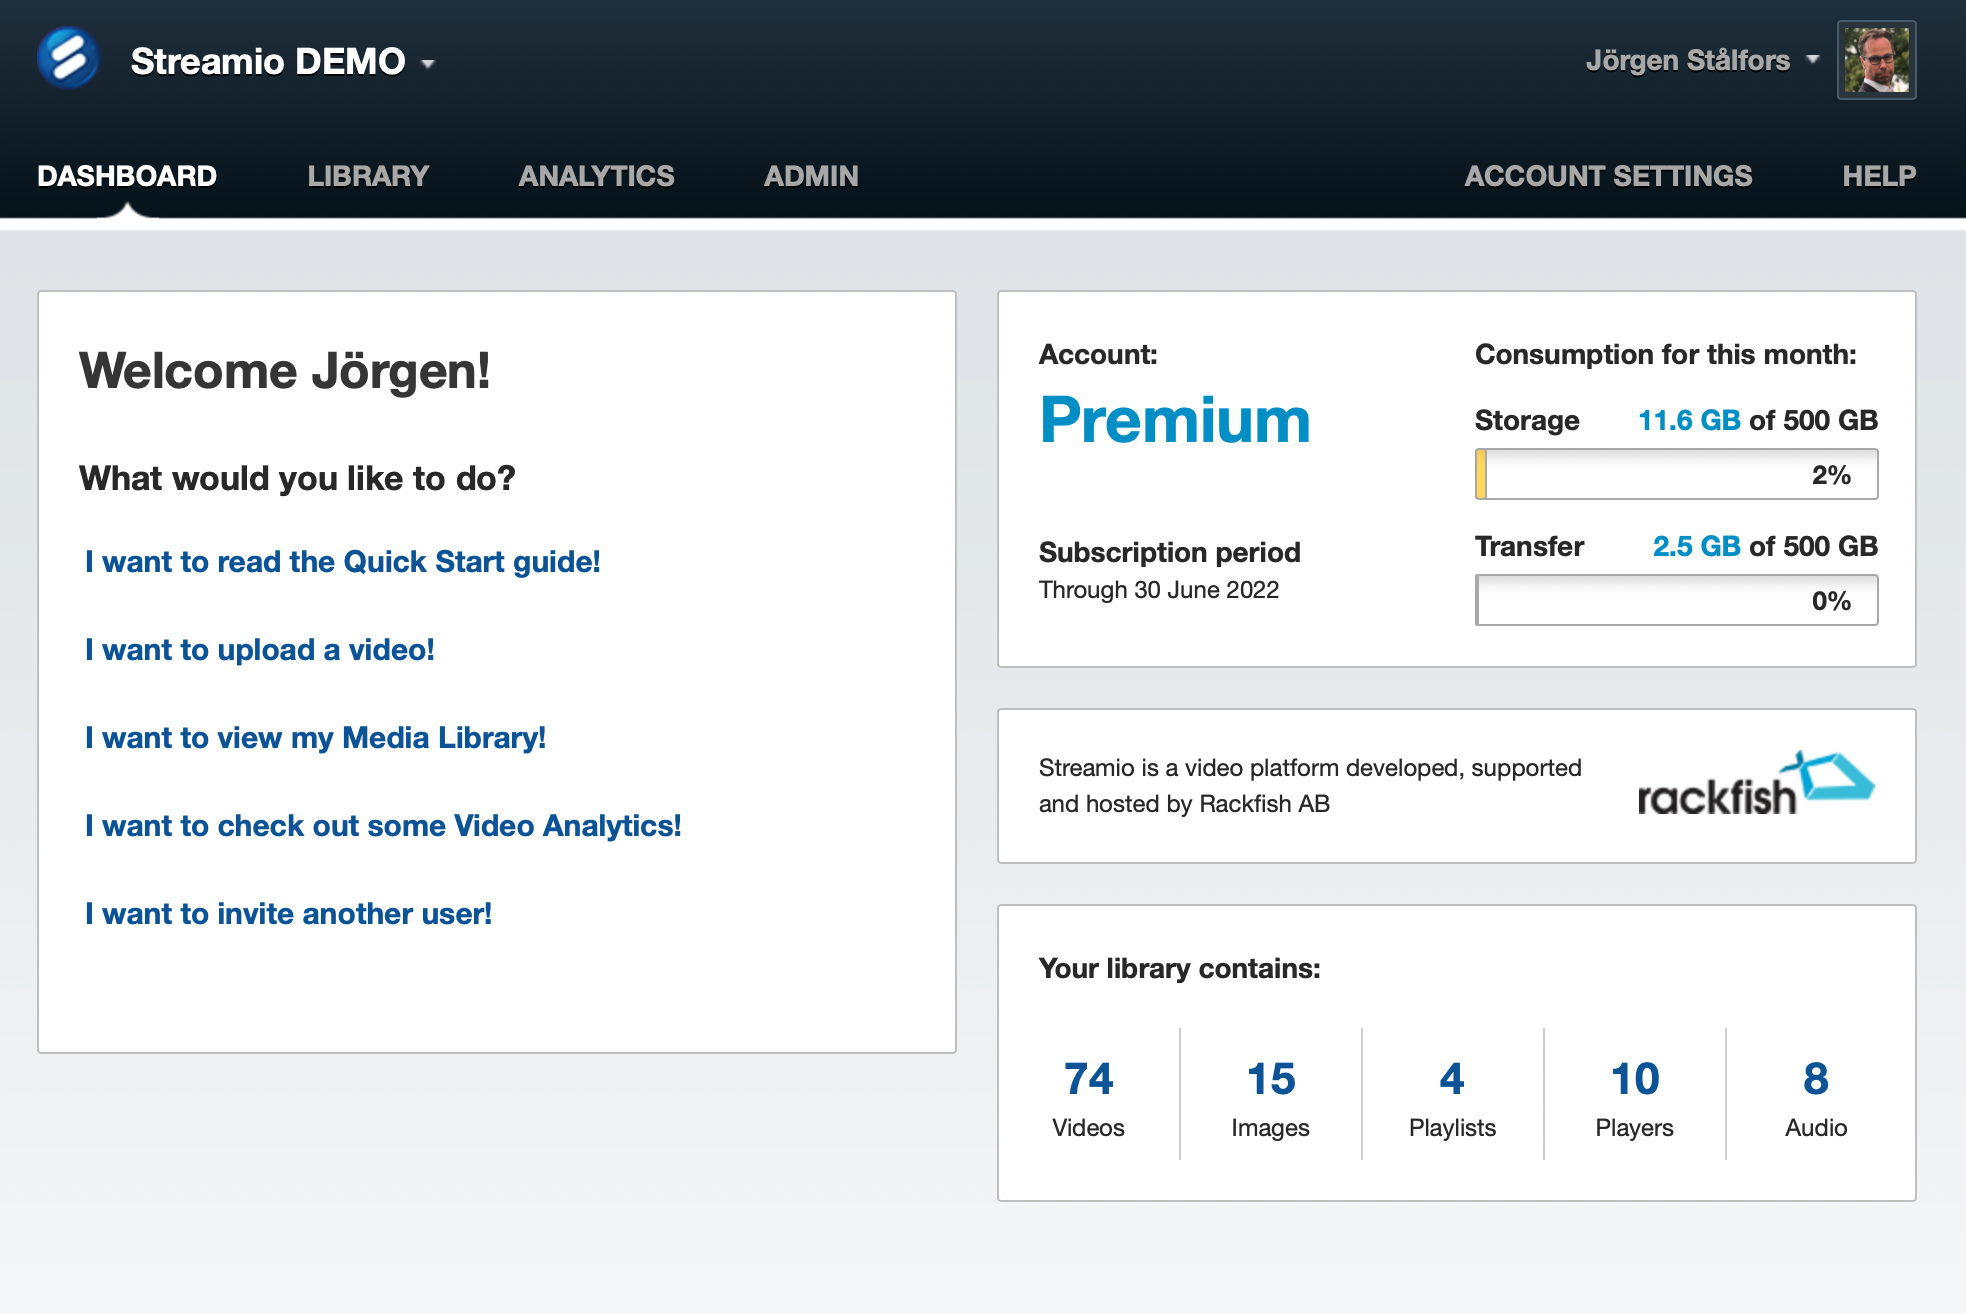Viewport: 1966px width, 1314px height.
Task: Click the Transfer usage bar showing 0%
Action: coord(1677,600)
